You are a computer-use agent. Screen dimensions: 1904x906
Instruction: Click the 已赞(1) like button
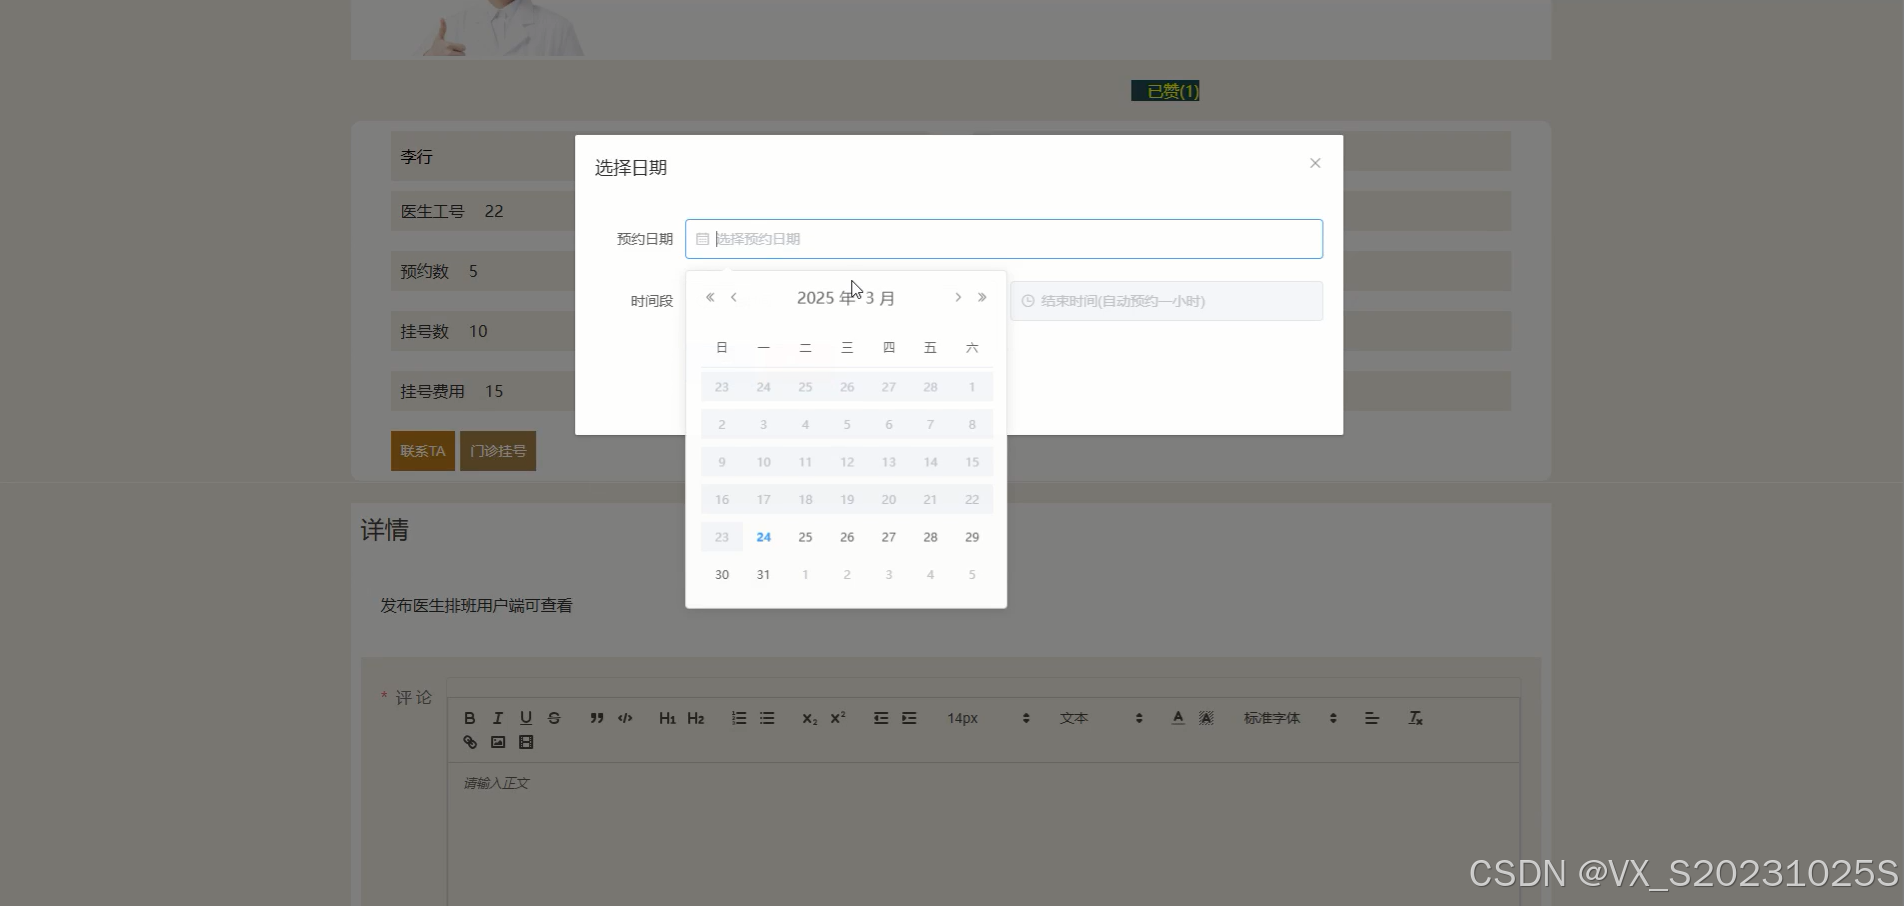(1165, 91)
